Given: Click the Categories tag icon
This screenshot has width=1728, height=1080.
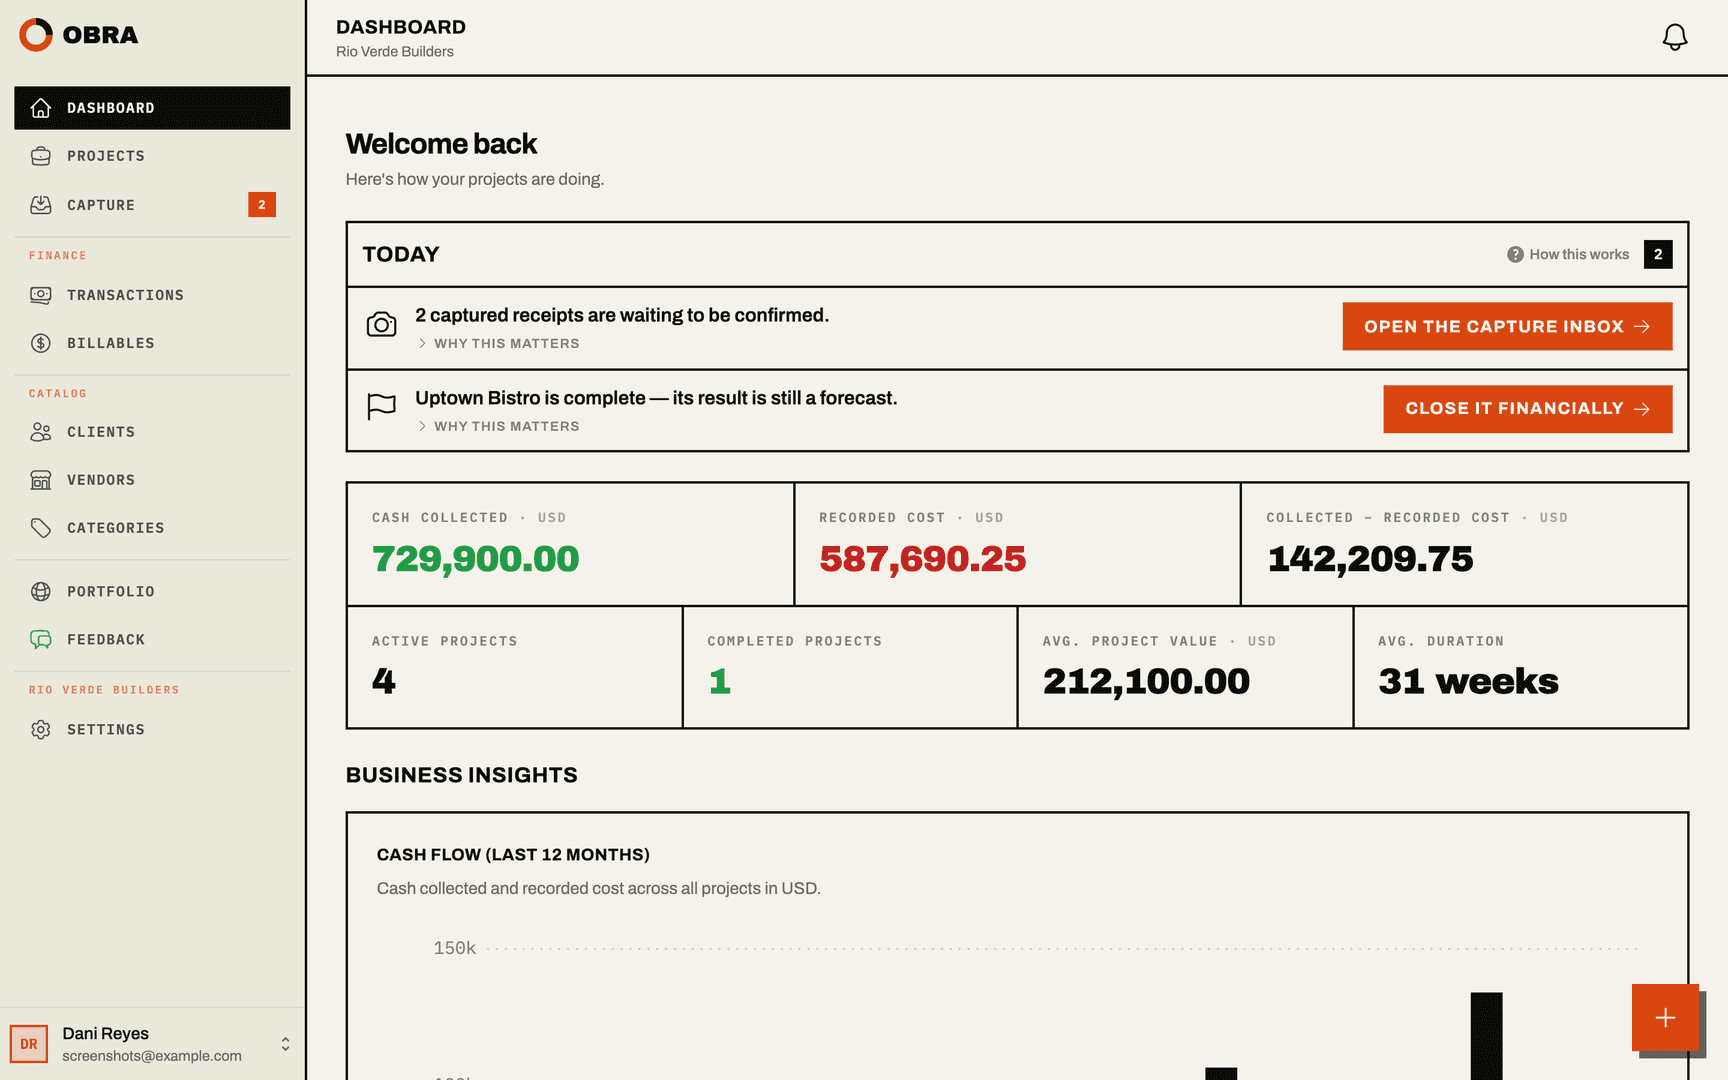Looking at the screenshot, I should point(41,528).
